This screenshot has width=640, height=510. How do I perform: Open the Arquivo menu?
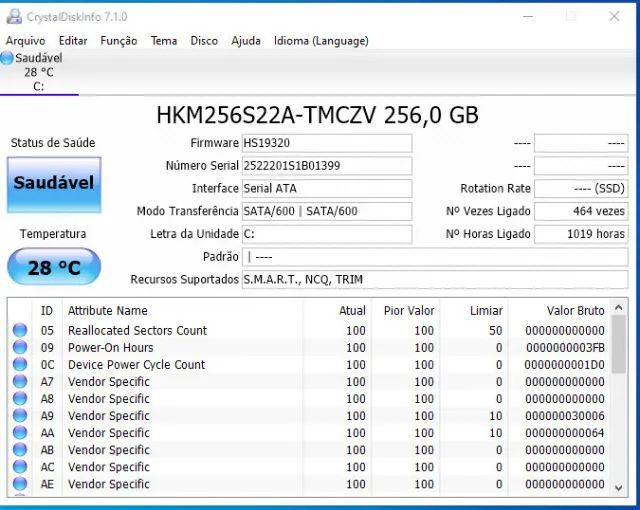coord(25,41)
